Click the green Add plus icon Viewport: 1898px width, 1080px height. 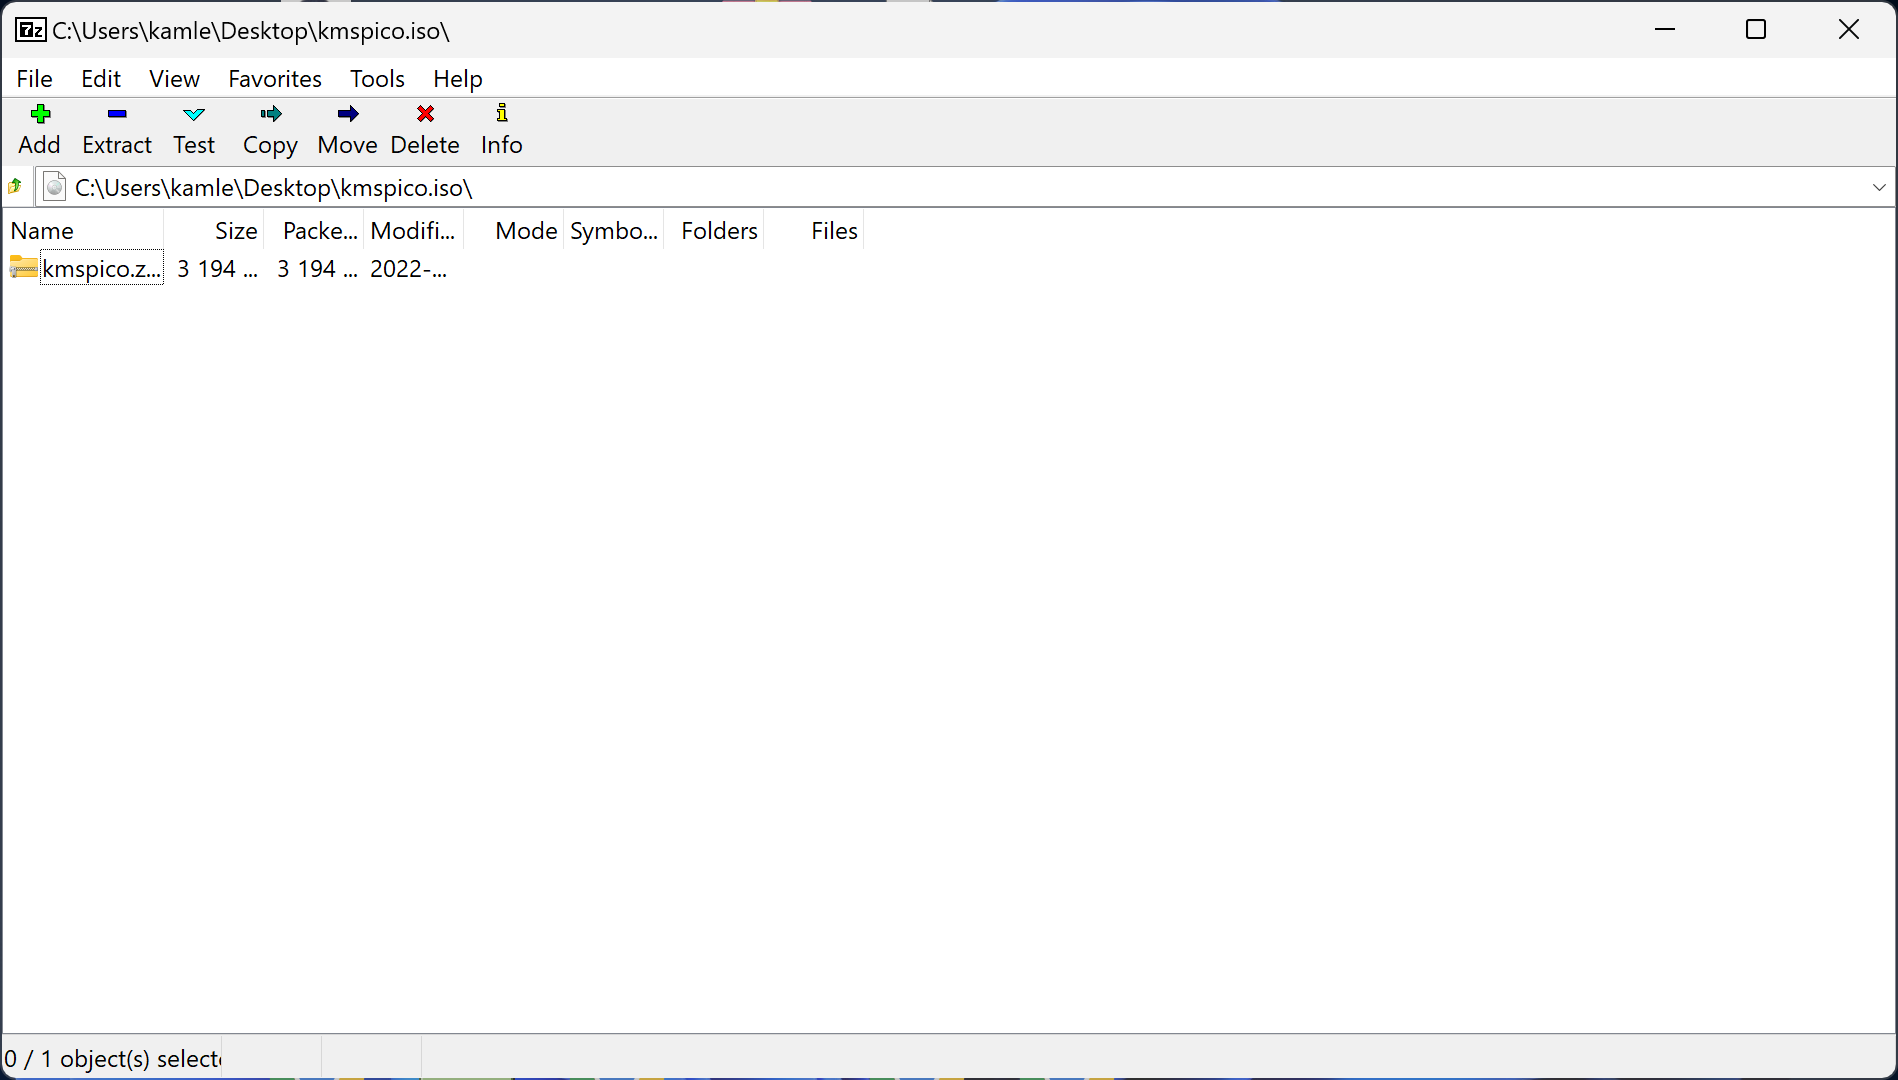click(40, 113)
